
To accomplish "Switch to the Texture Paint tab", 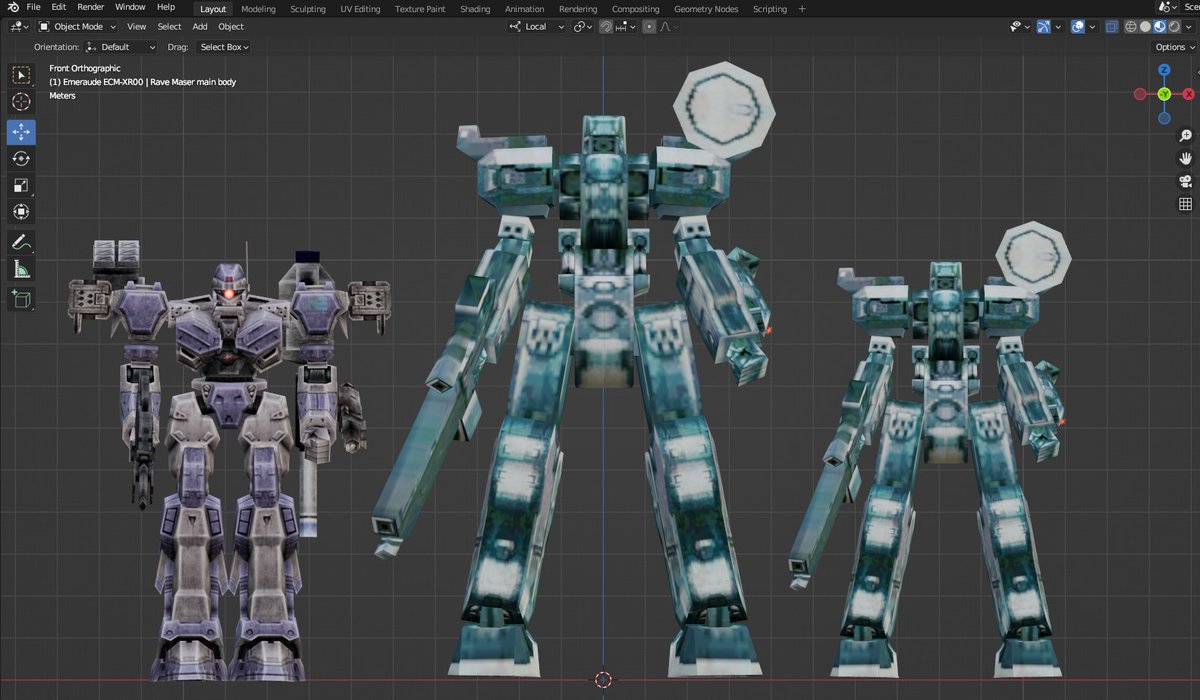I will click(x=420, y=9).
